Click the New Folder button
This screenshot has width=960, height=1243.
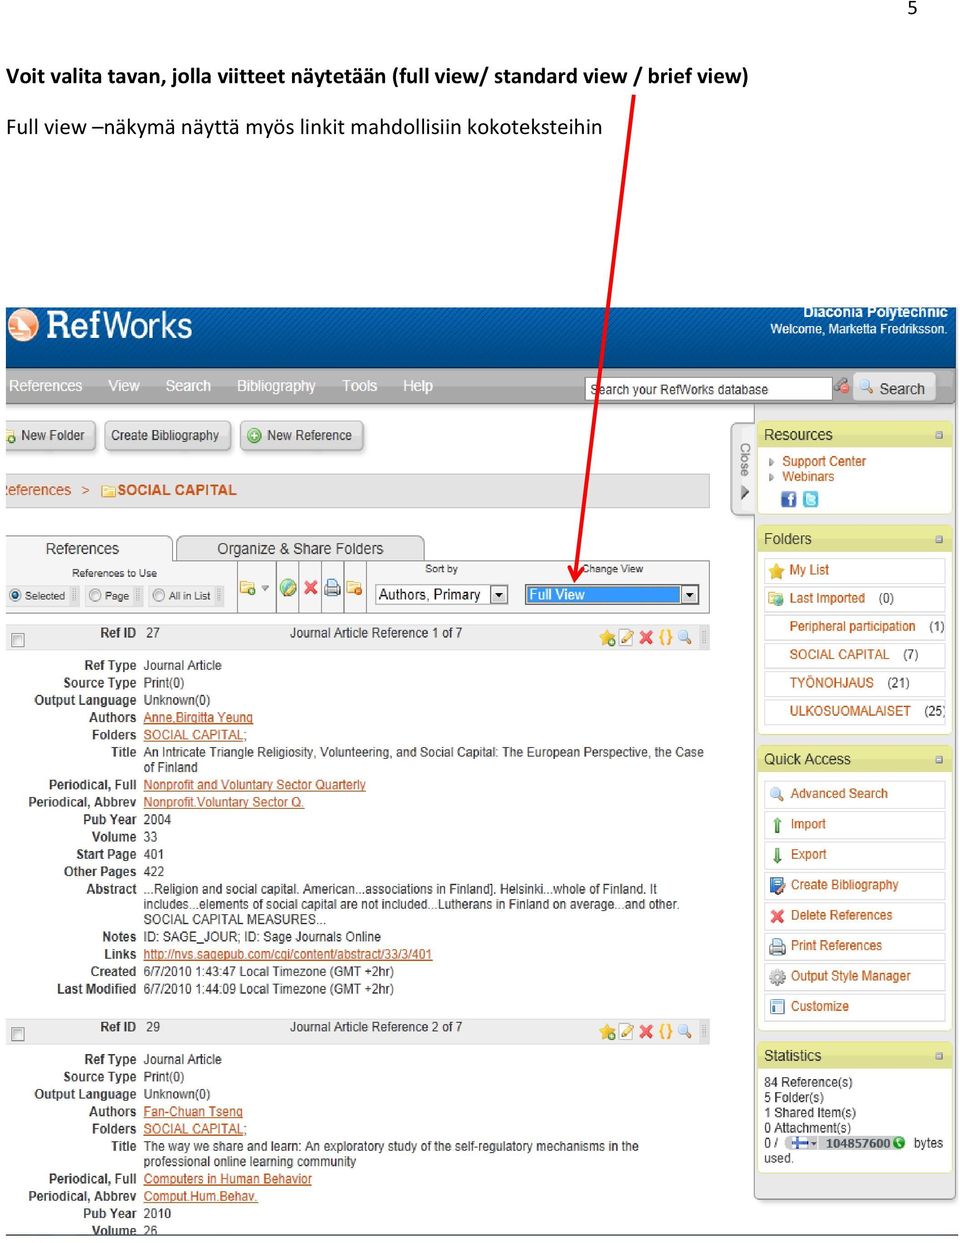pyautogui.click(x=50, y=436)
